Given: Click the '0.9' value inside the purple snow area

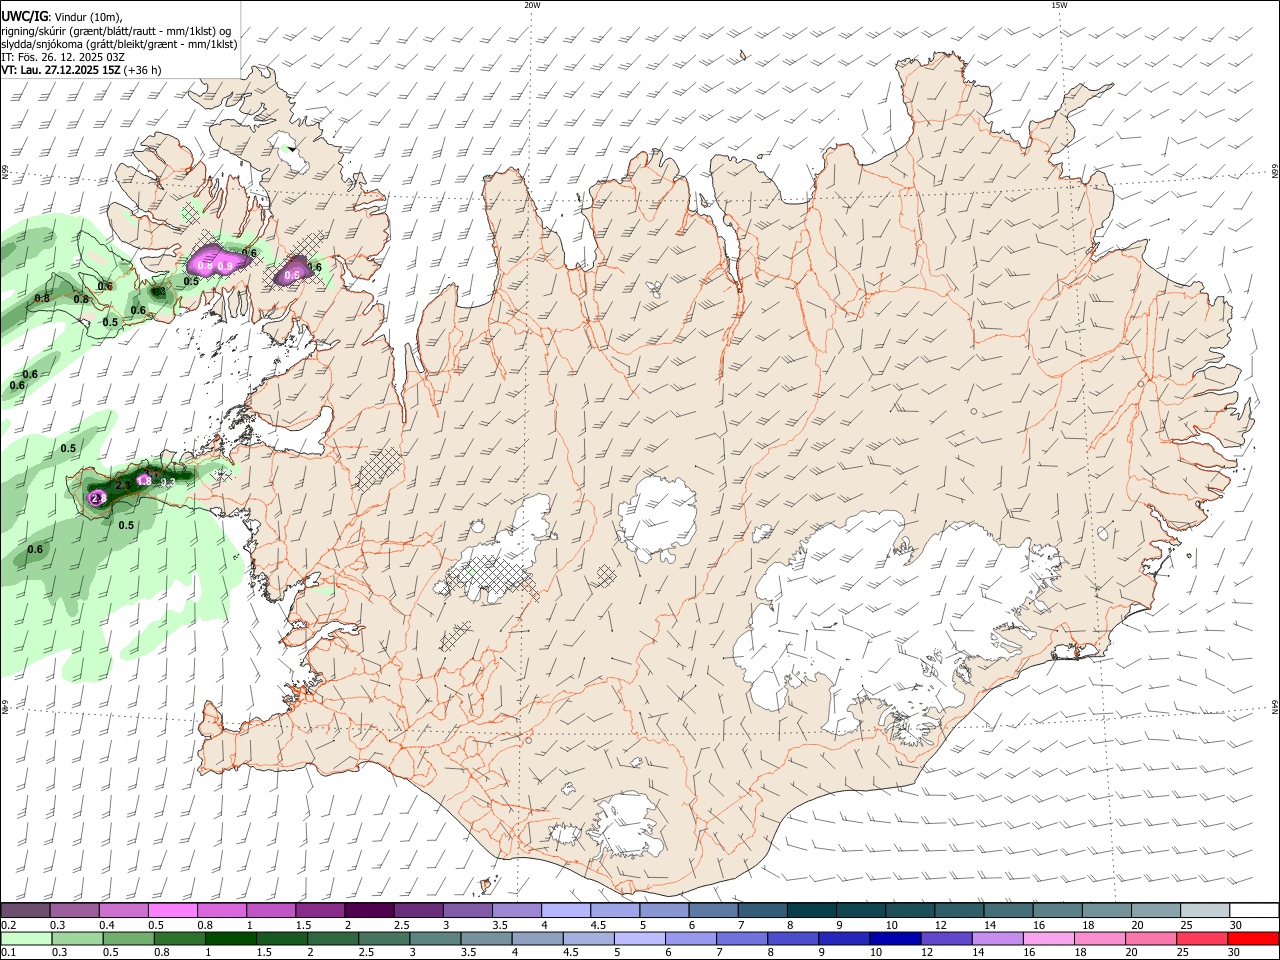Looking at the screenshot, I should pyautogui.click(x=225, y=266).
